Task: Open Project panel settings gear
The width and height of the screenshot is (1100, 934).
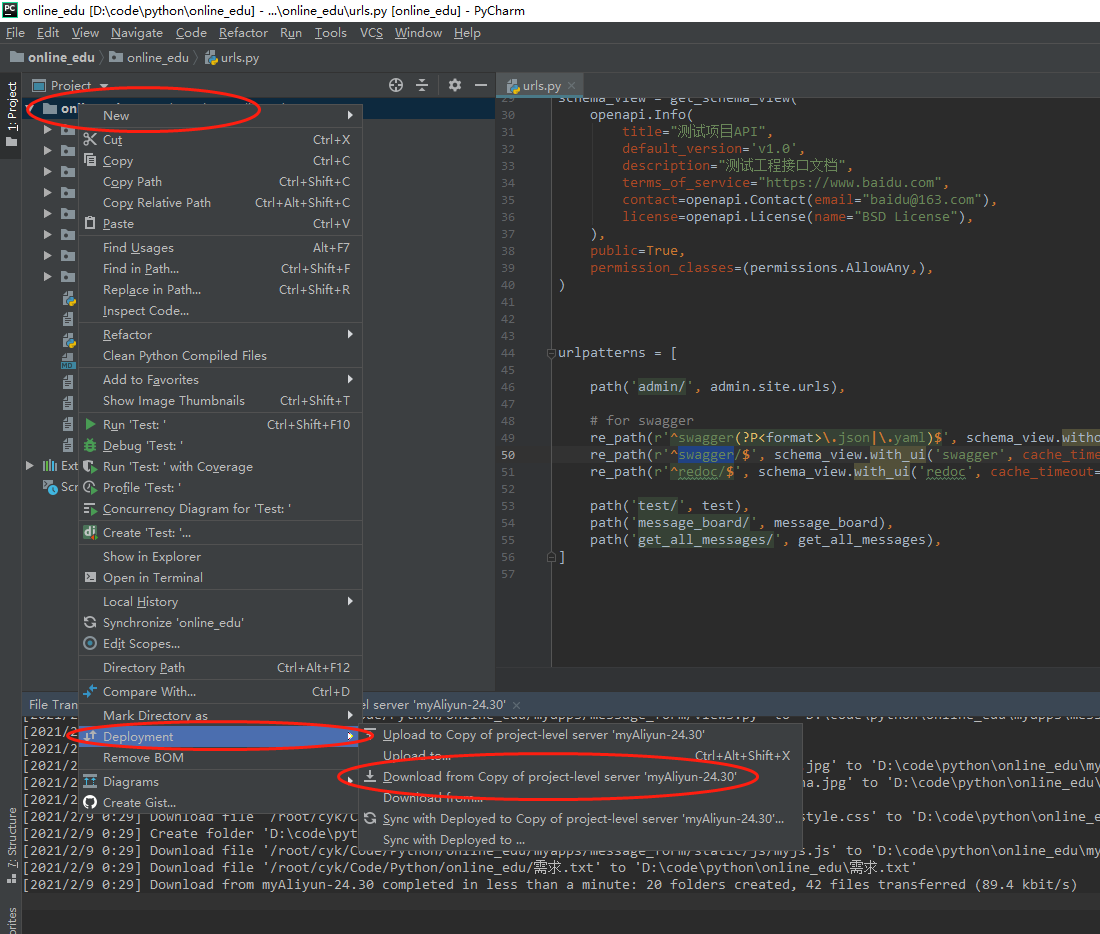Action: 455,85
